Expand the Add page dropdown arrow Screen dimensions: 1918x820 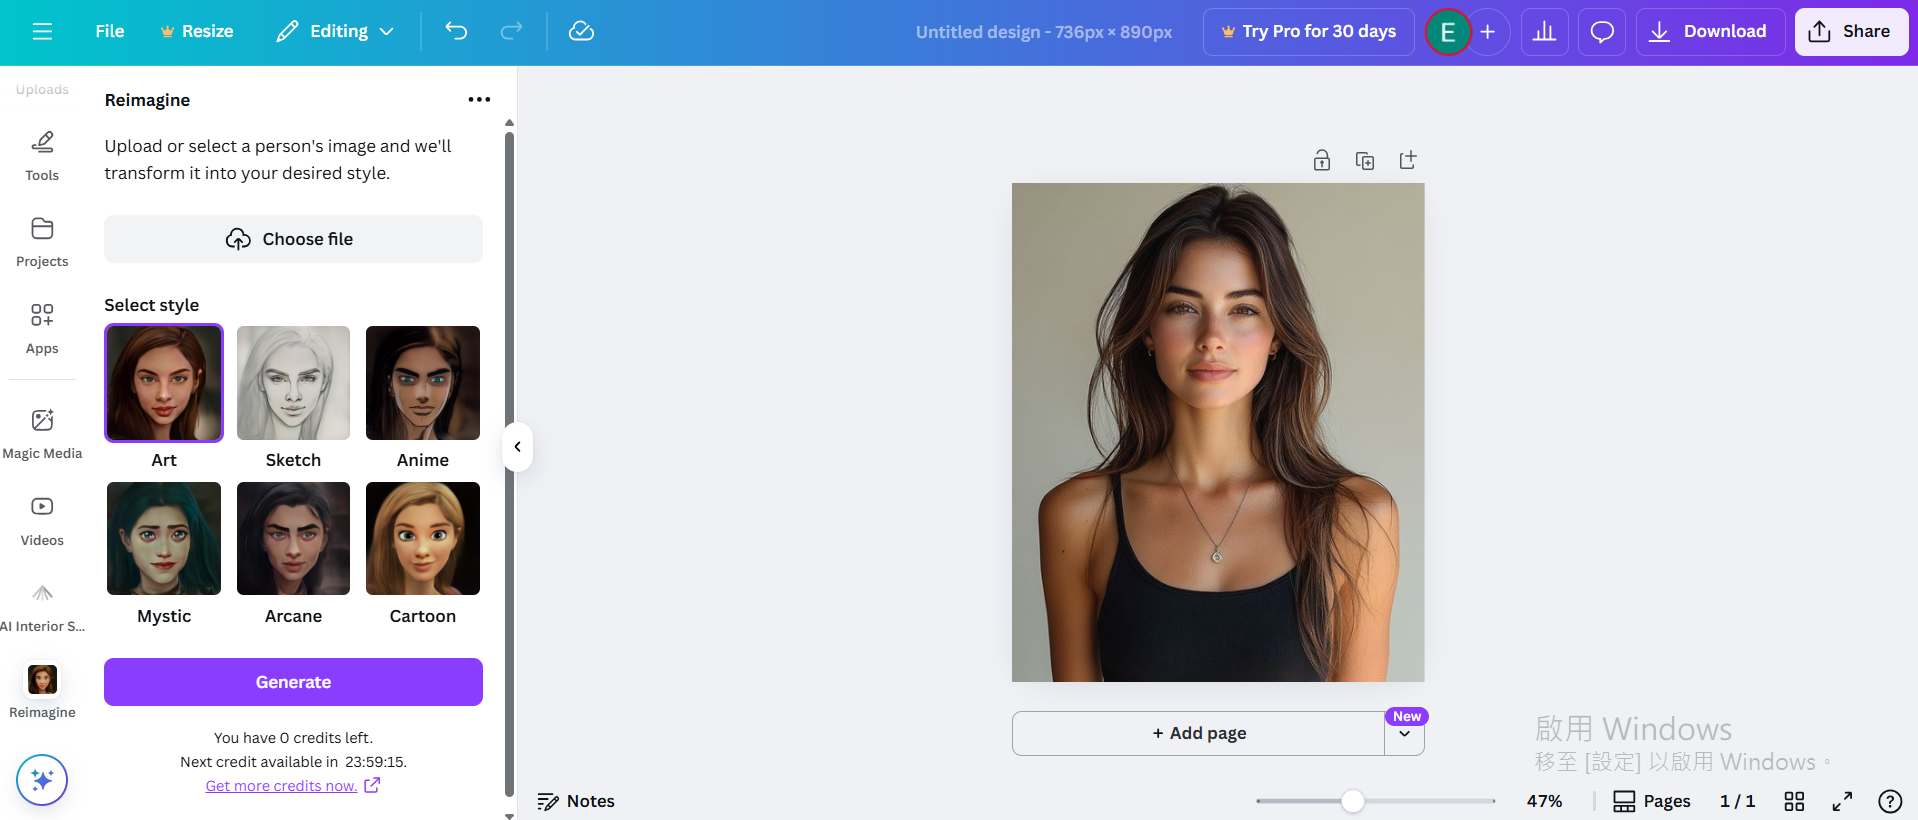click(1405, 734)
